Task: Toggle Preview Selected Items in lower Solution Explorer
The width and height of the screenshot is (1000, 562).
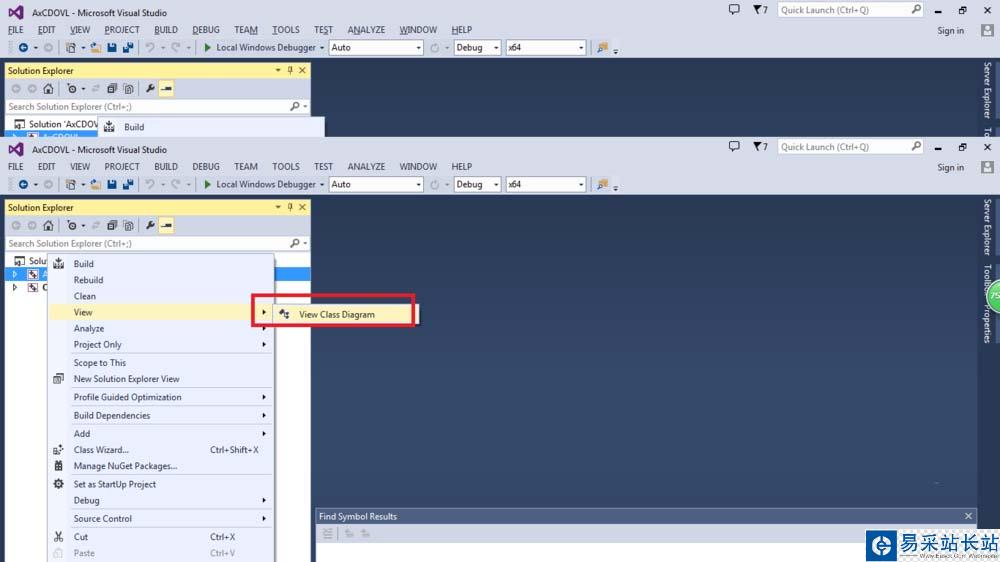Action: point(166,226)
